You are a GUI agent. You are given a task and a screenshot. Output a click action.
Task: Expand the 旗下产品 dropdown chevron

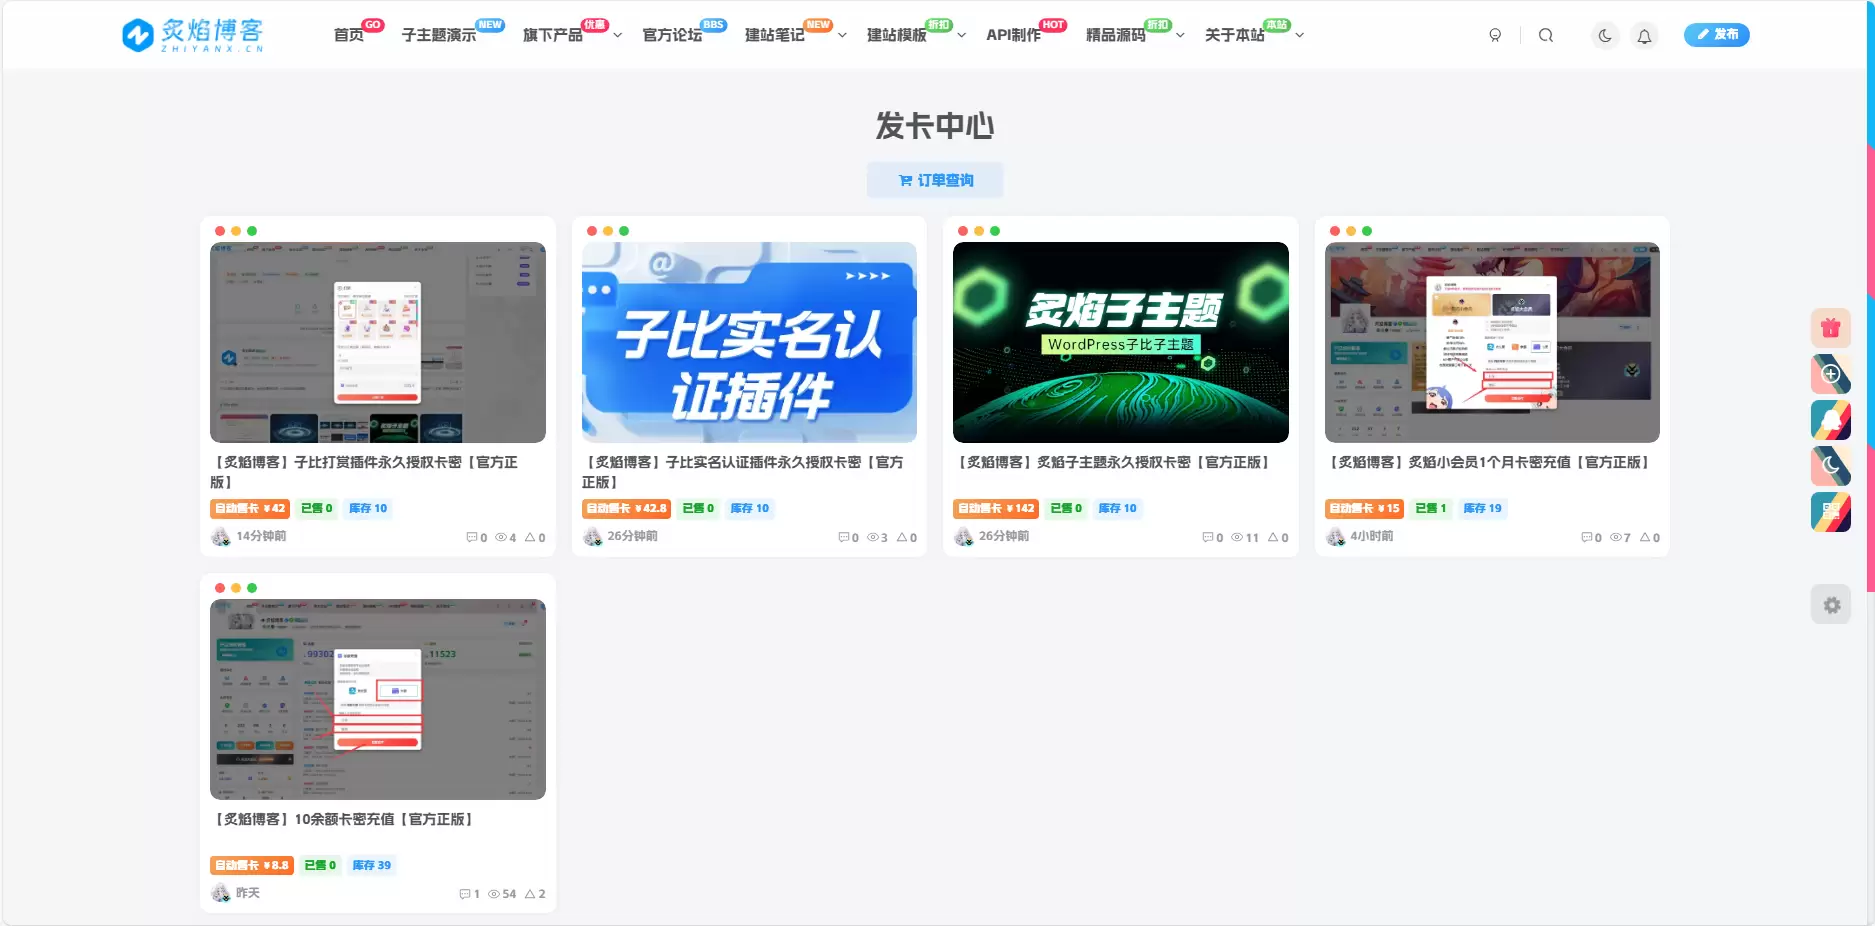pos(618,35)
